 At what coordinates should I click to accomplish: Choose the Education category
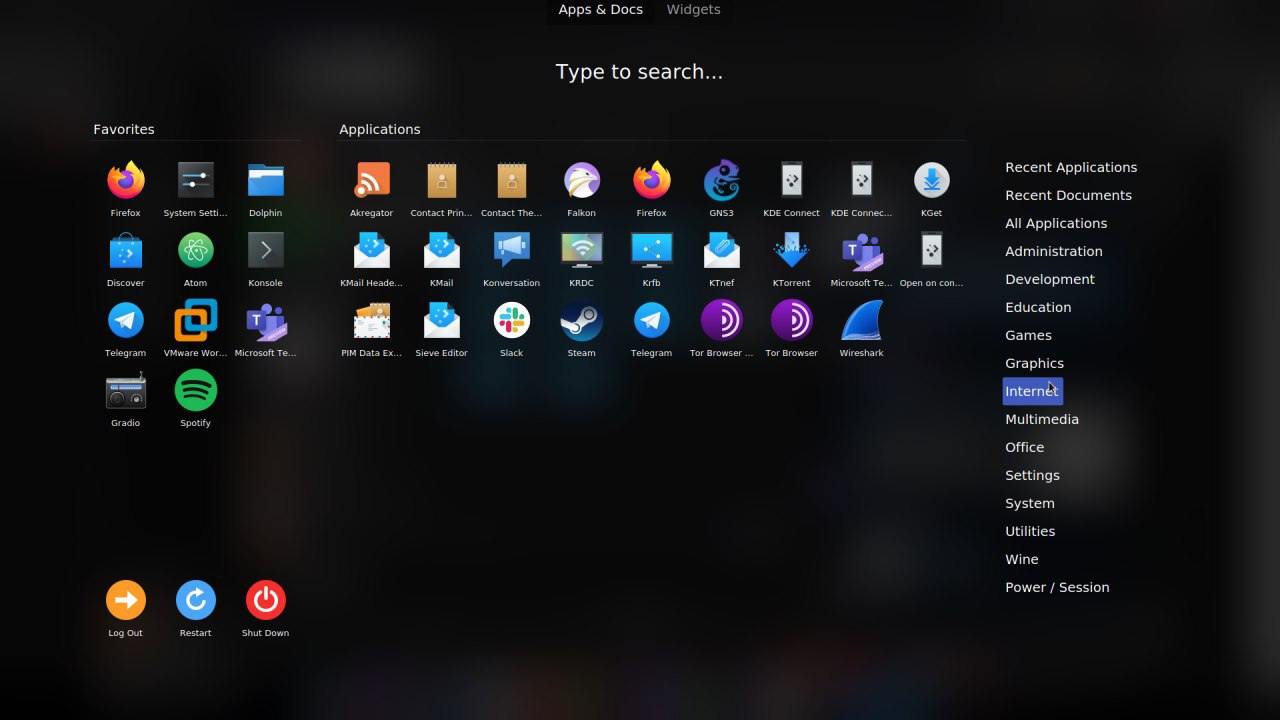pos(1038,307)
